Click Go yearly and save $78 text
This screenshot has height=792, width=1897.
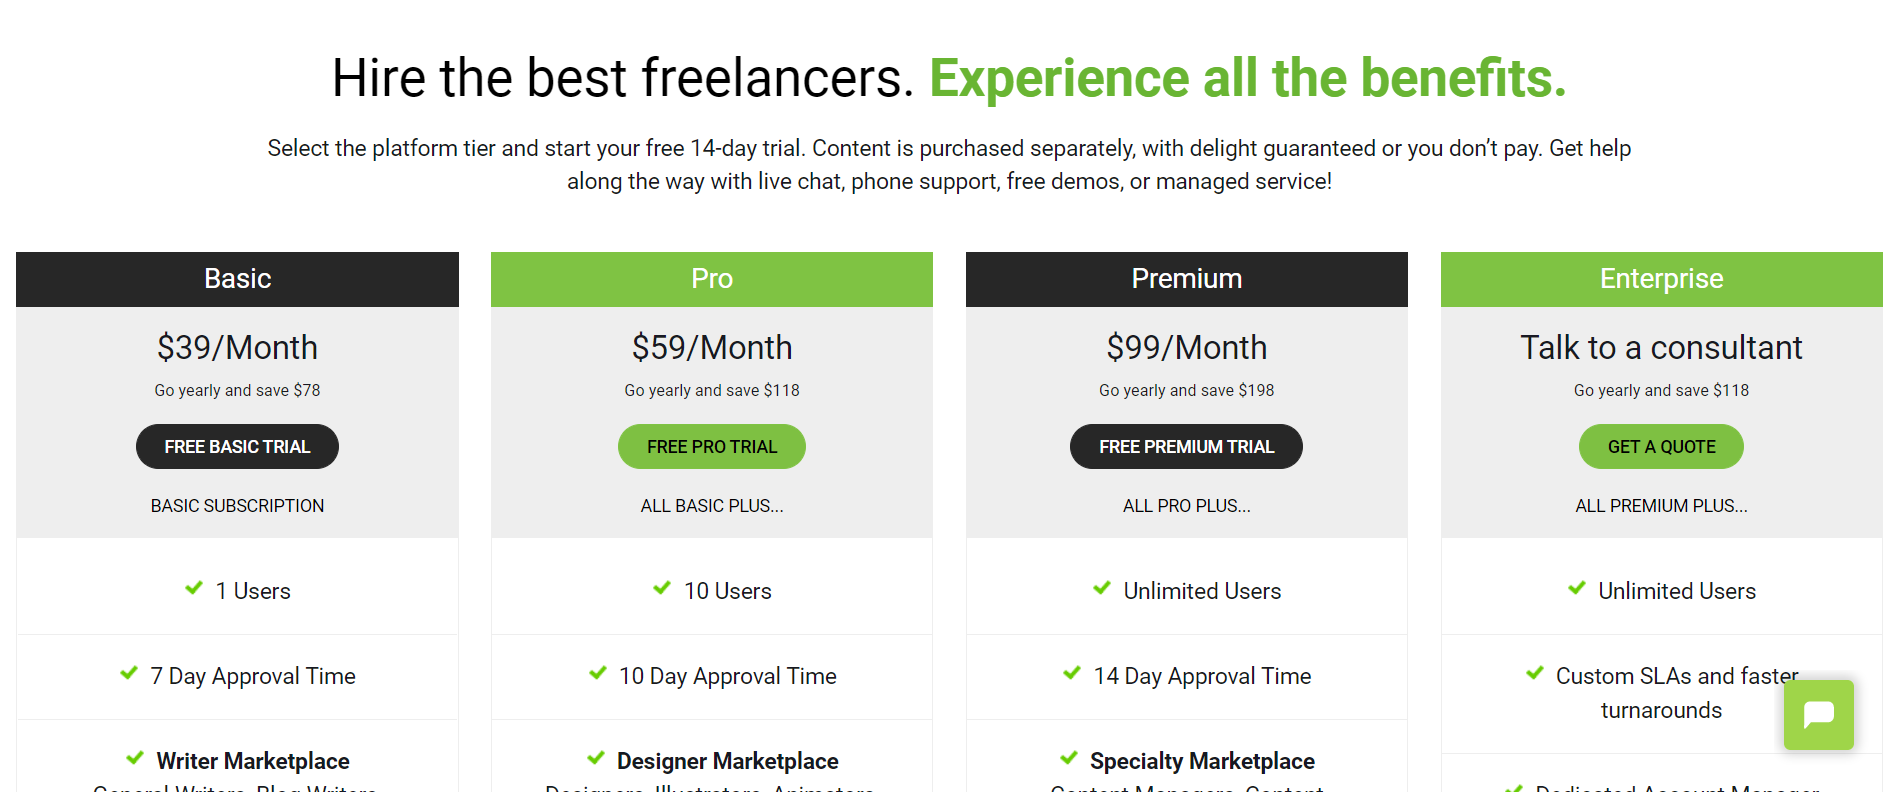[237, 390]
